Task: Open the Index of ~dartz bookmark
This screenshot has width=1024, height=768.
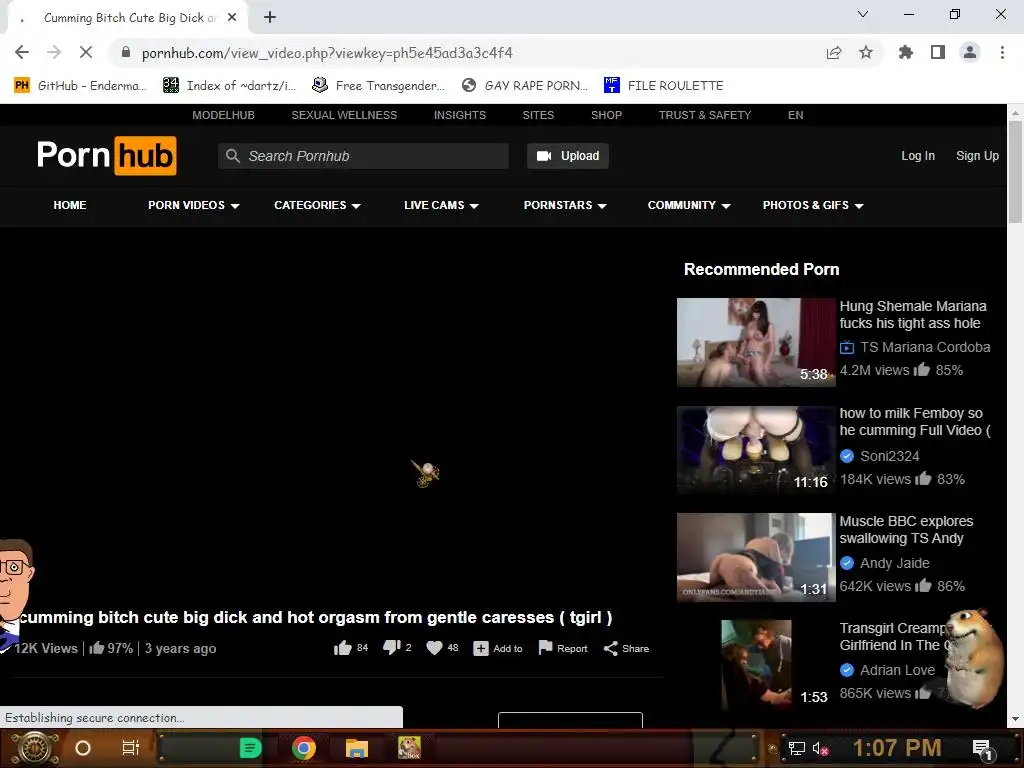Action: point(229,86)
